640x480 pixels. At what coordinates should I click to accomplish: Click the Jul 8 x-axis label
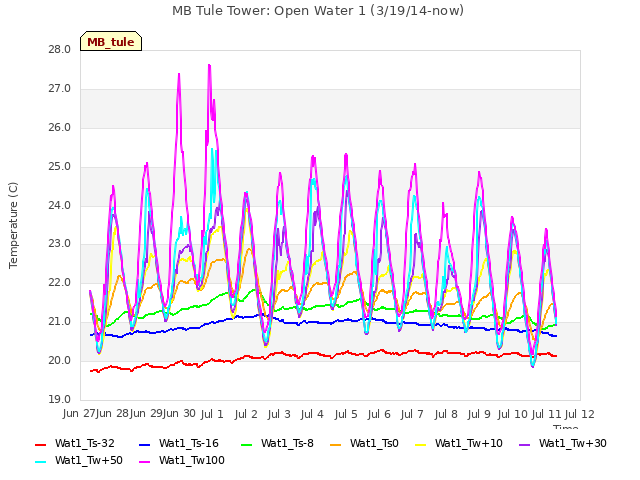tap(446, 414)
